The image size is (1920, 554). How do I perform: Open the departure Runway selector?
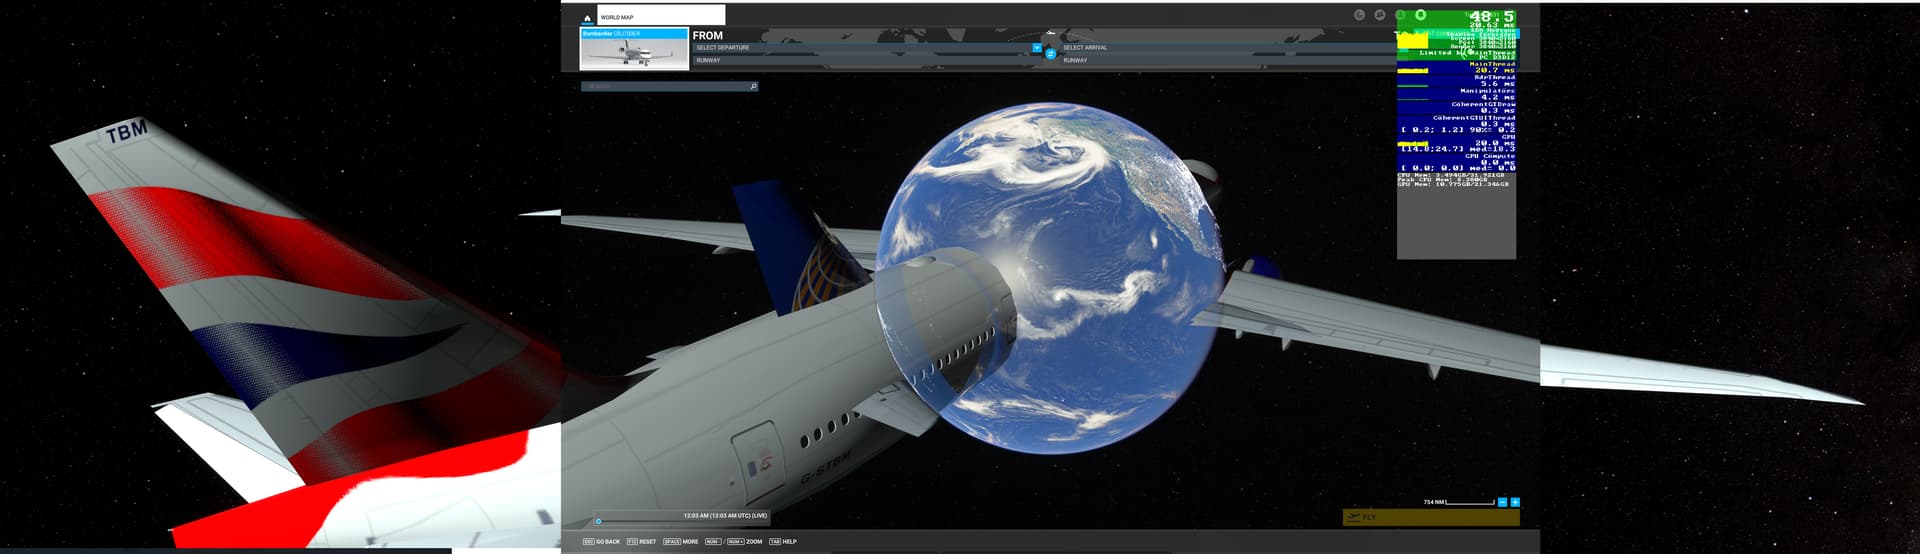(x=860, y=60)
